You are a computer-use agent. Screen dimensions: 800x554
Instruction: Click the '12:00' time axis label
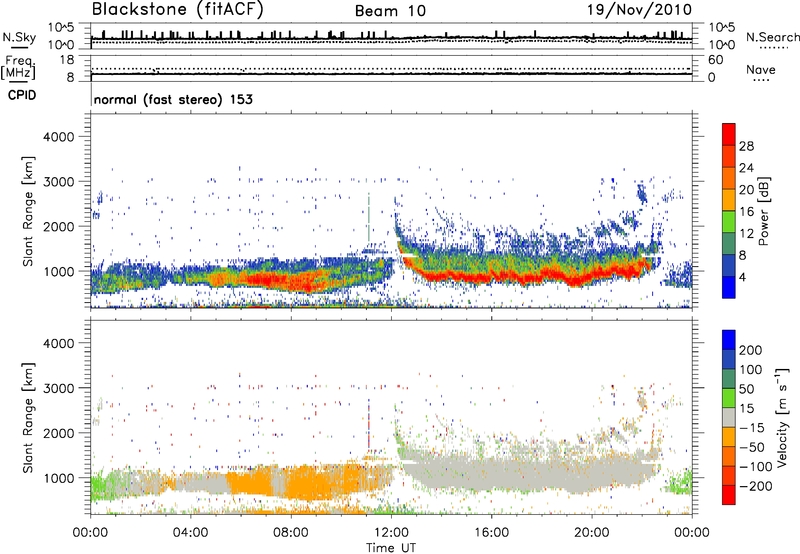(391, 533)
